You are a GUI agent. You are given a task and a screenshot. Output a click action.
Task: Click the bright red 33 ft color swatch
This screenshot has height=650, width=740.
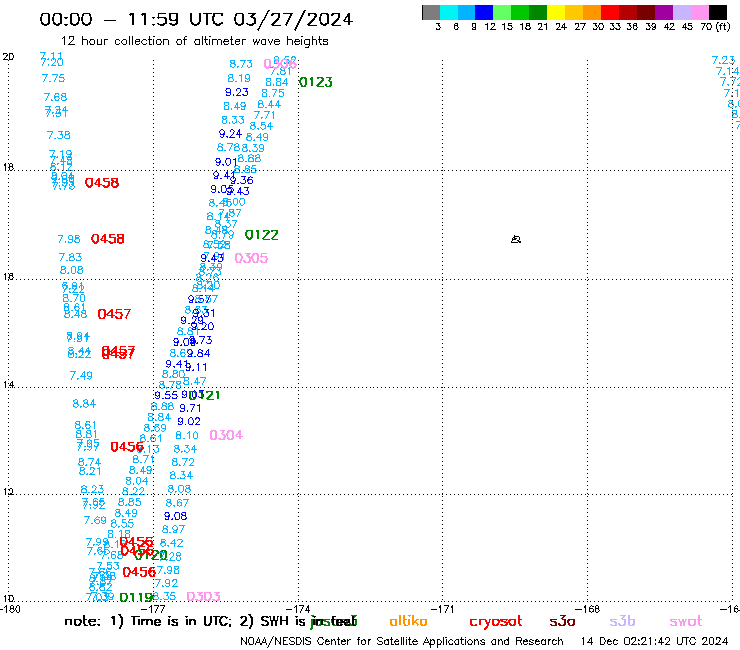coord(610,12)
